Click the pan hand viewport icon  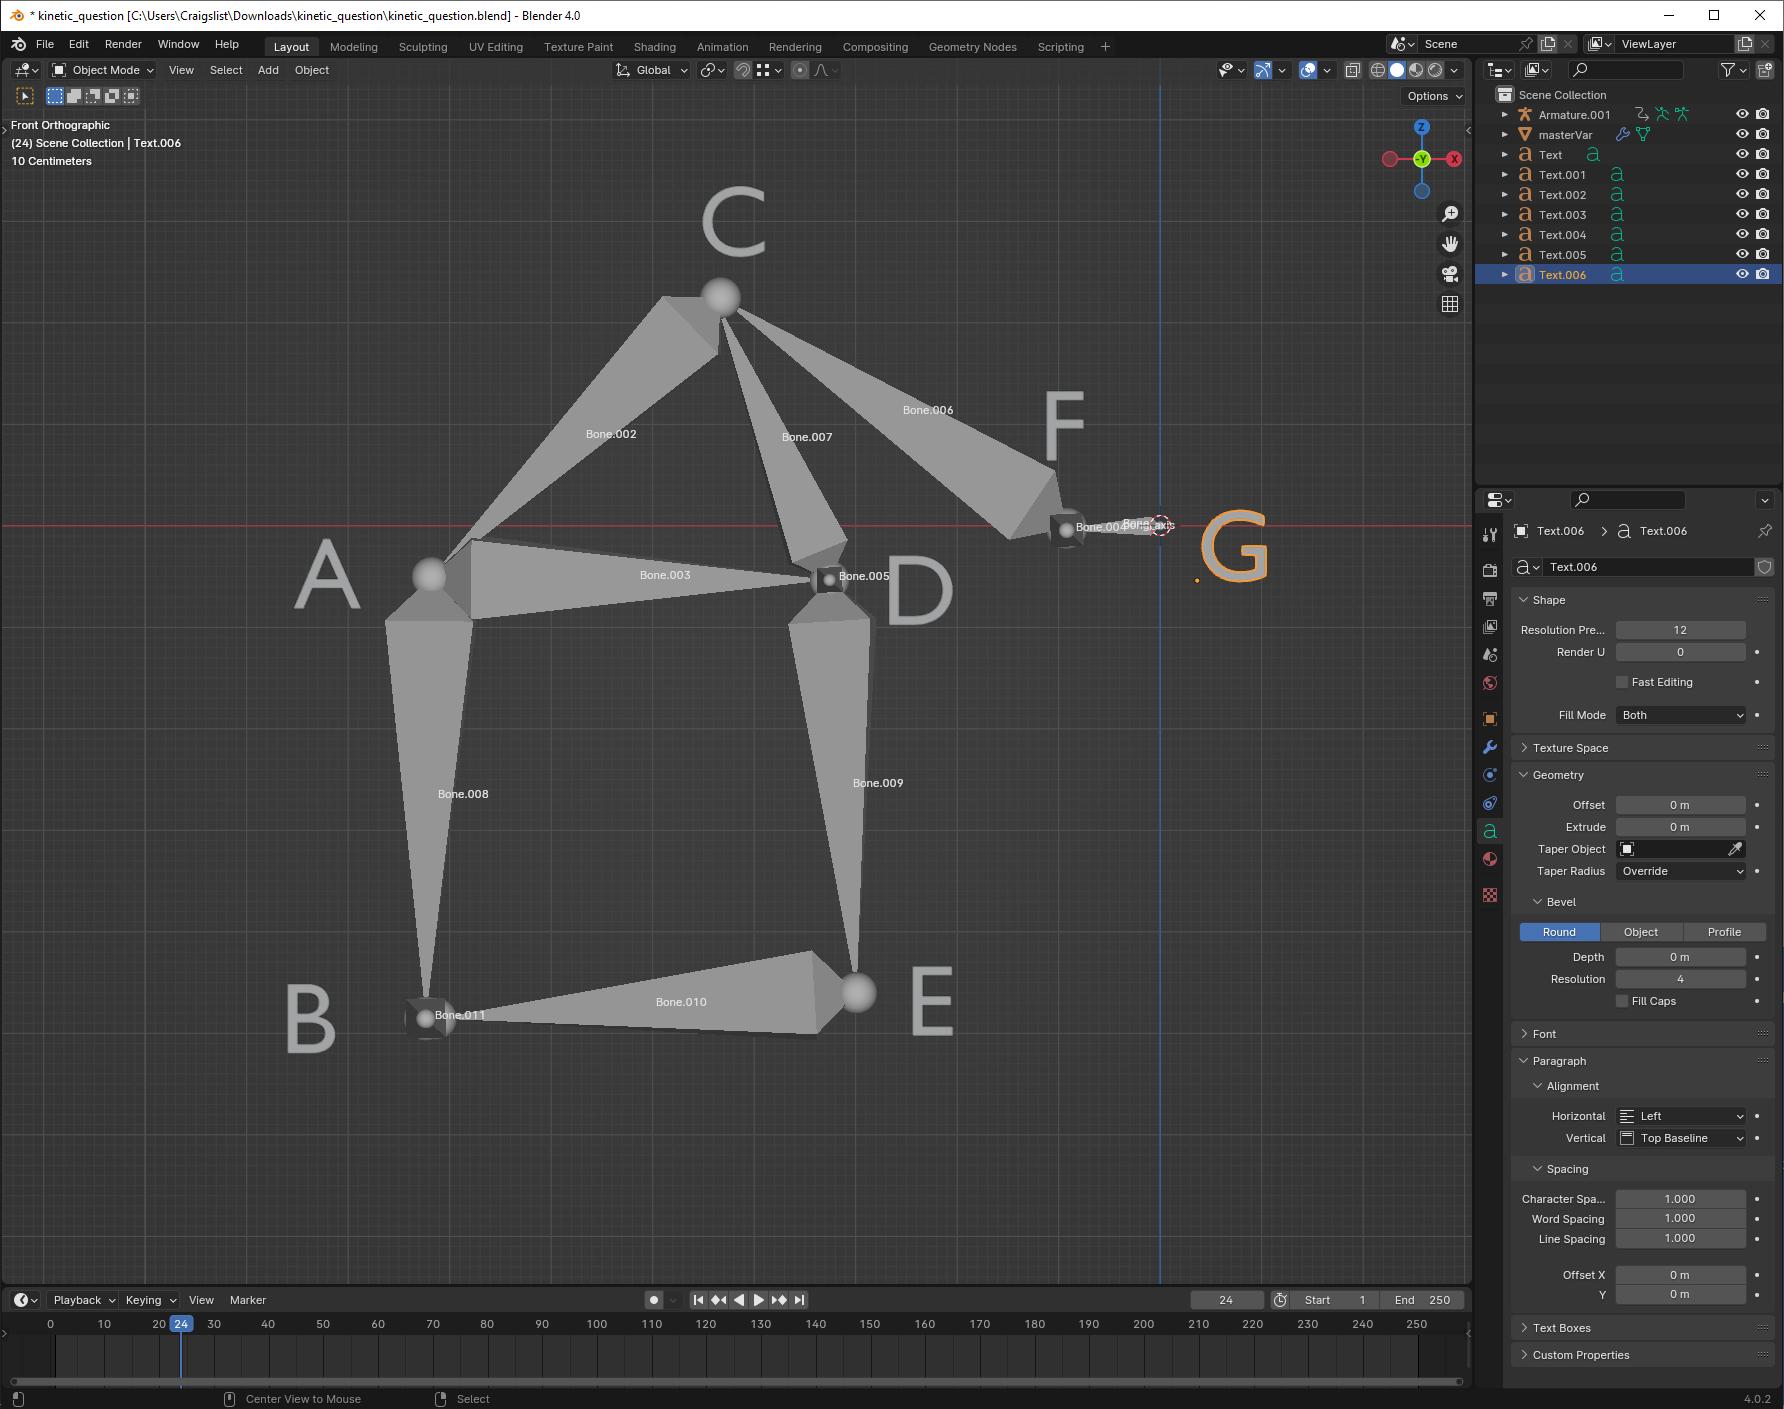(1450, 244)
